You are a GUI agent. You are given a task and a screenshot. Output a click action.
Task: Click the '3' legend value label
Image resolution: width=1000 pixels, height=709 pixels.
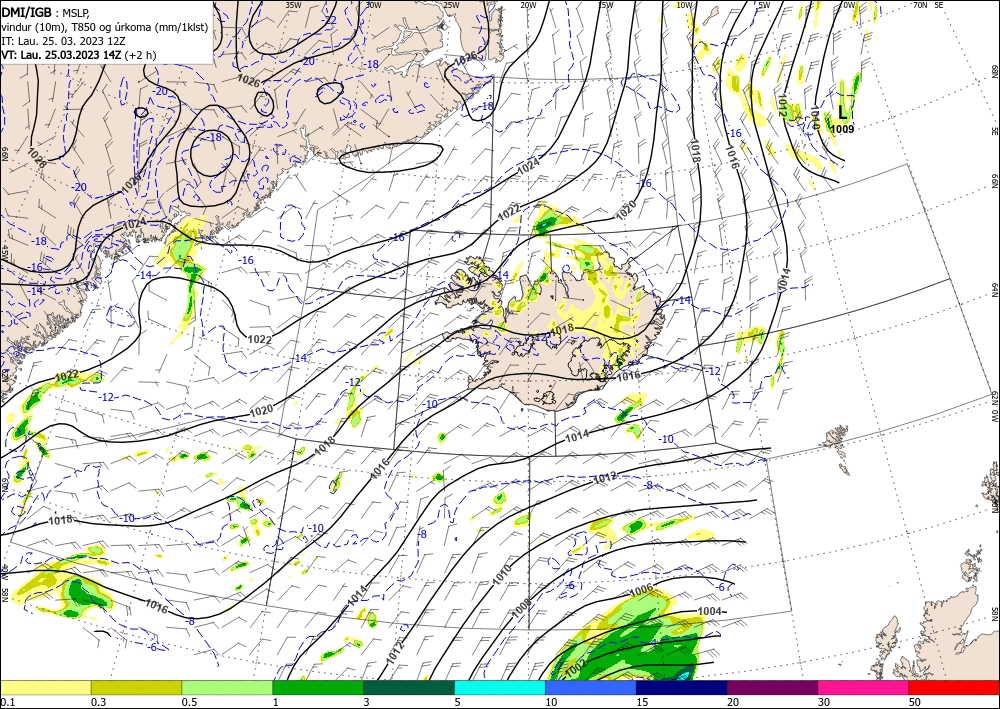pyautogui.click(x=367, y=702)
